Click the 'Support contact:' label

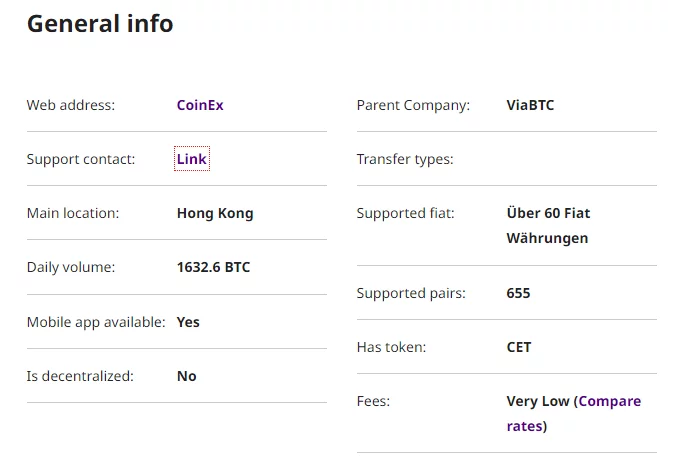pos(81,159)
